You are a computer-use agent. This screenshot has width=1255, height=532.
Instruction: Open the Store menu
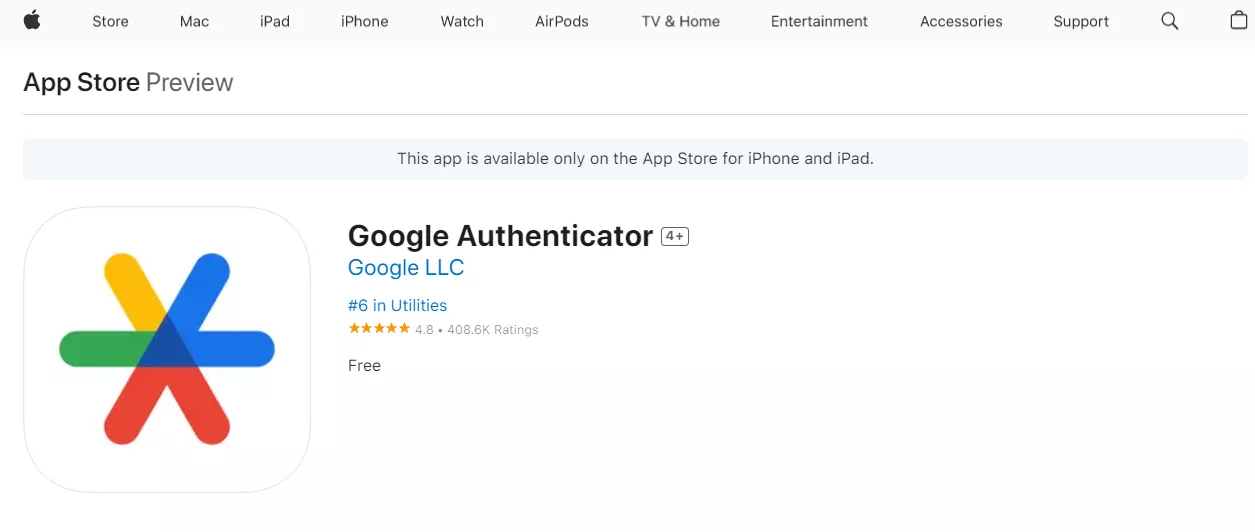tap(110, 21)
